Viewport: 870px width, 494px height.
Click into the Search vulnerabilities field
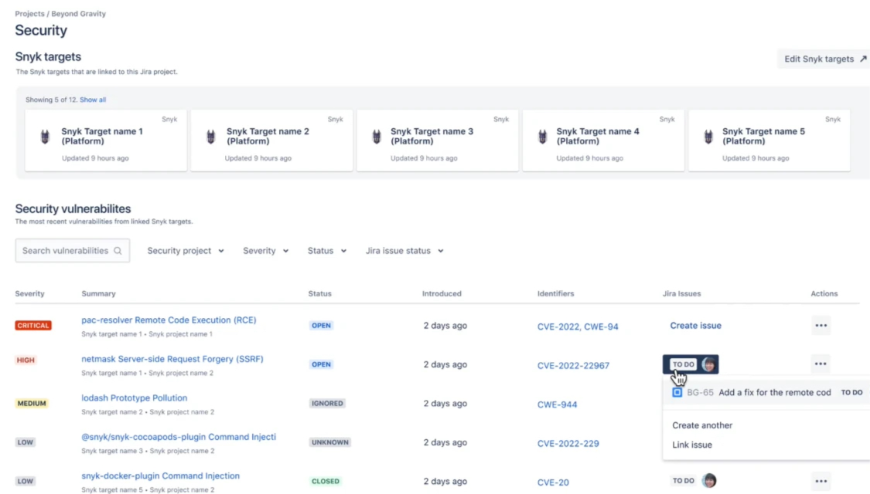(65, 251)
